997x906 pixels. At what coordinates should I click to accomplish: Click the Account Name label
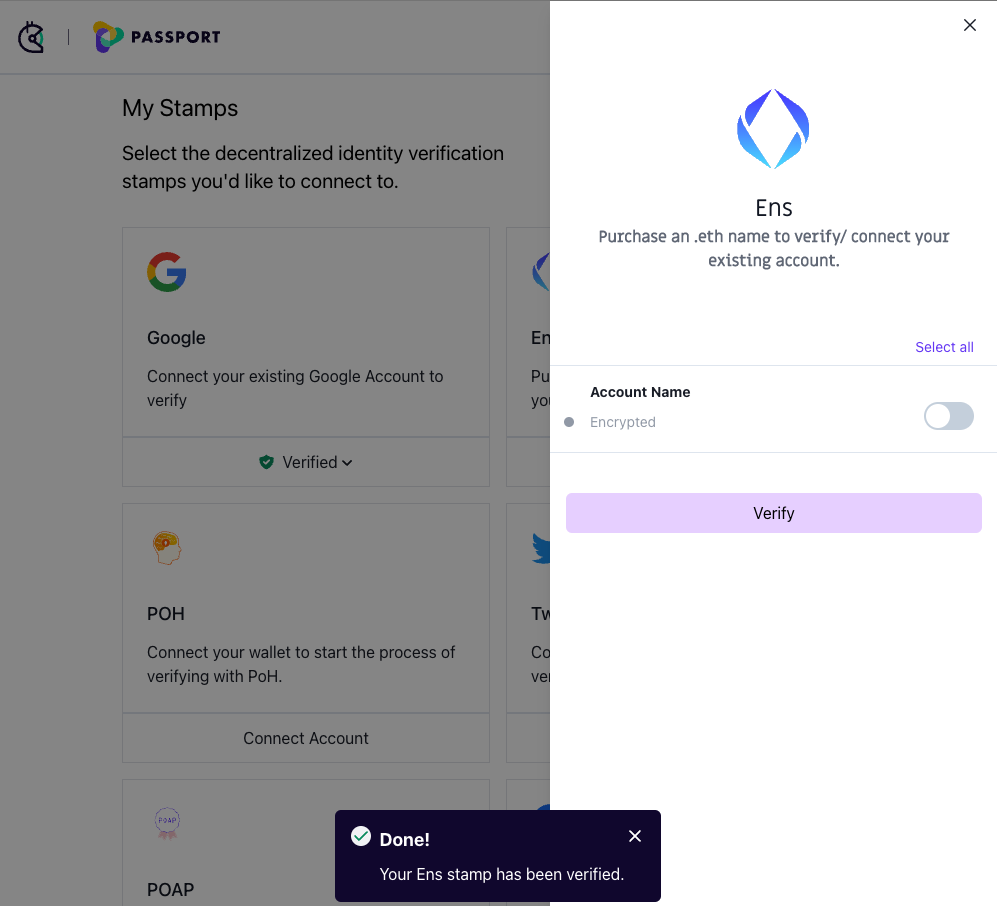(x=640, y=392)
